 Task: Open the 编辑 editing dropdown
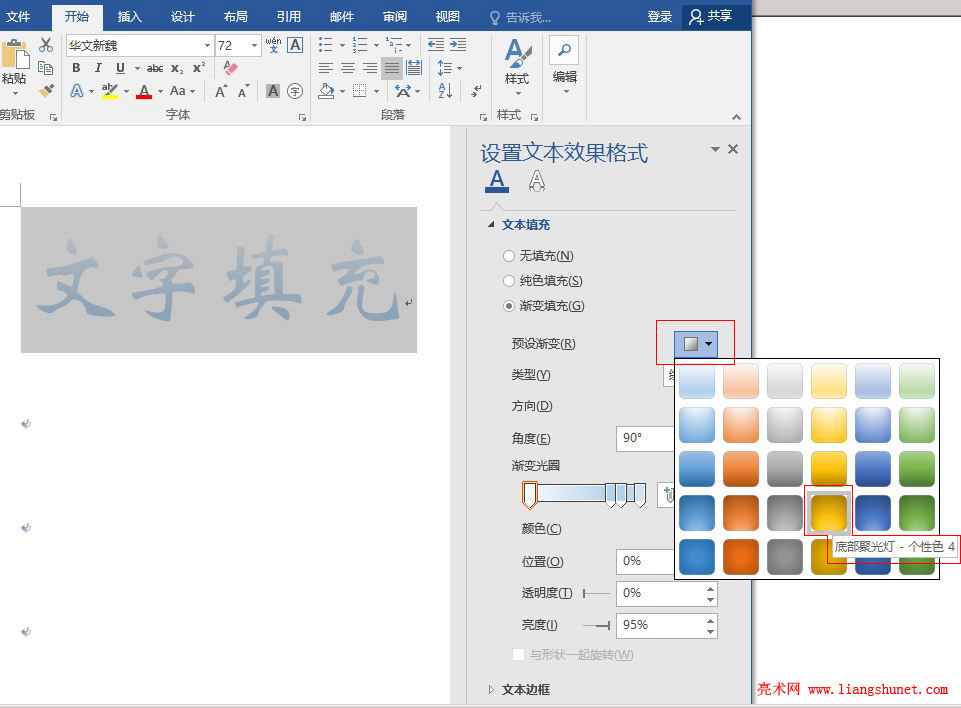point(565,66)
